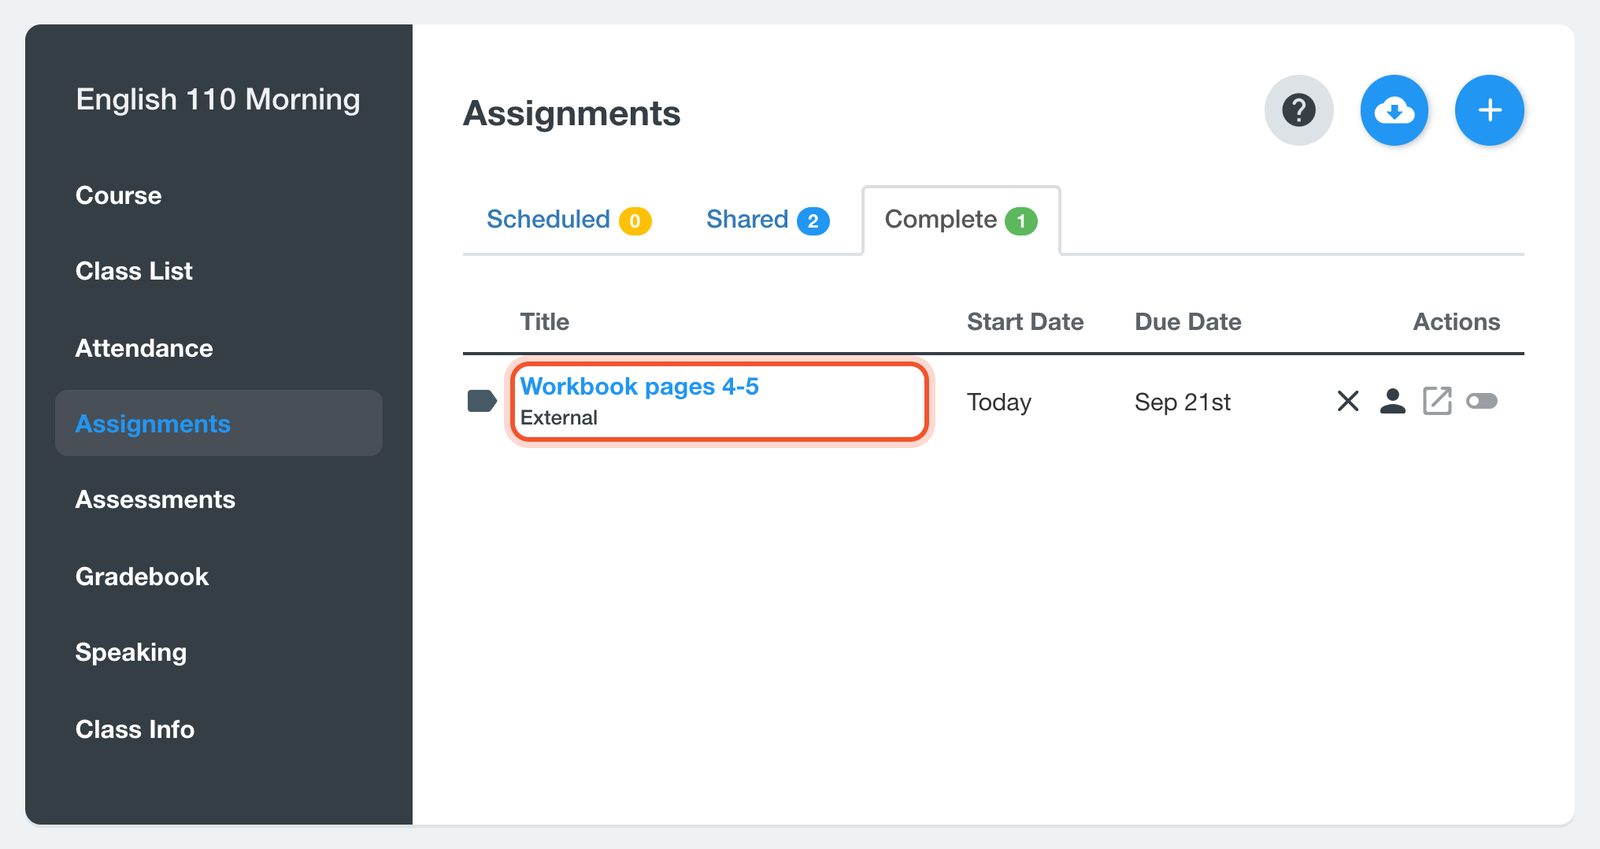This screenshot has width=1600, height=849.
Task: Switch to the Shared tab
Action: [767, 220]
